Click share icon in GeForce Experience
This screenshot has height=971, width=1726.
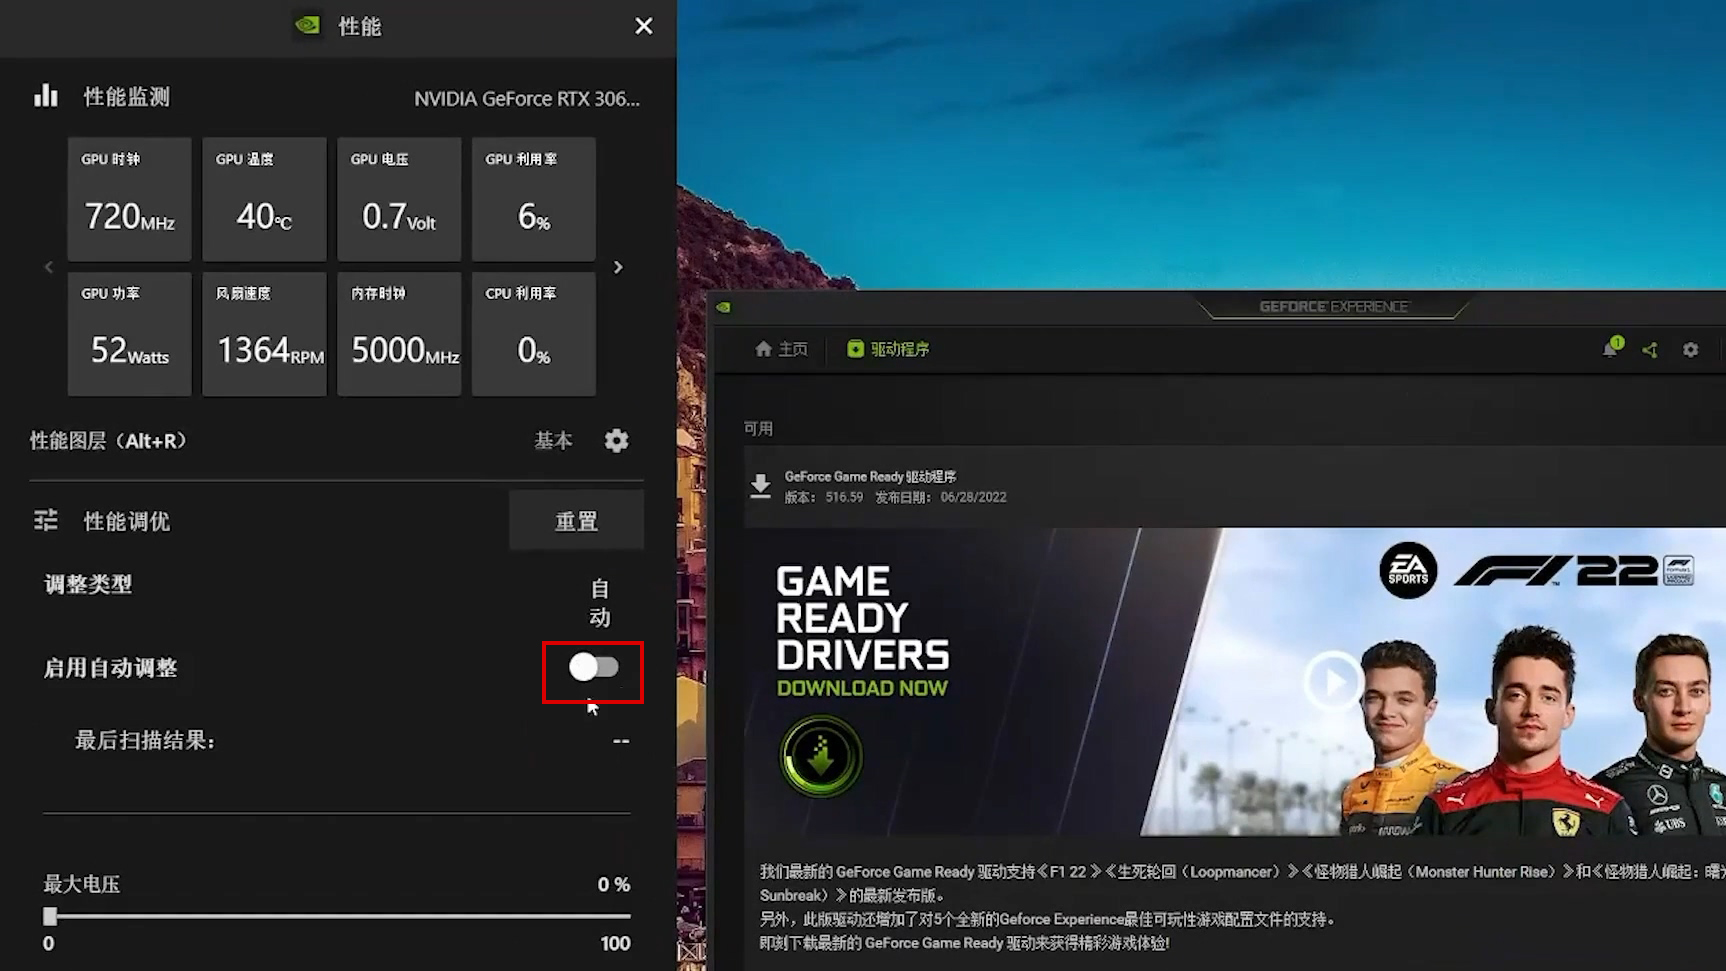(x=1650, y=350)
